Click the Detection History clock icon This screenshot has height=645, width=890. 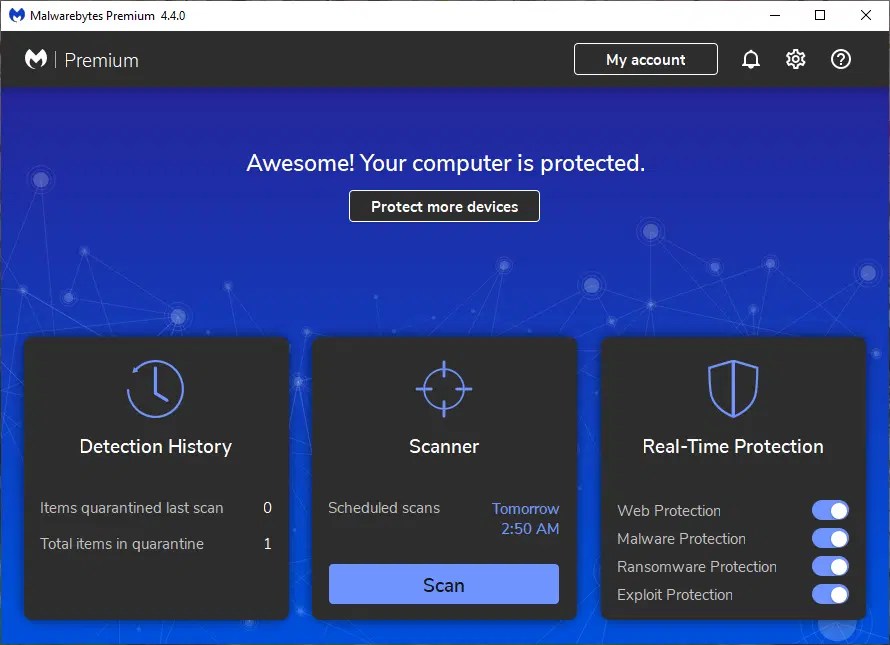click(x=156, y=388)
